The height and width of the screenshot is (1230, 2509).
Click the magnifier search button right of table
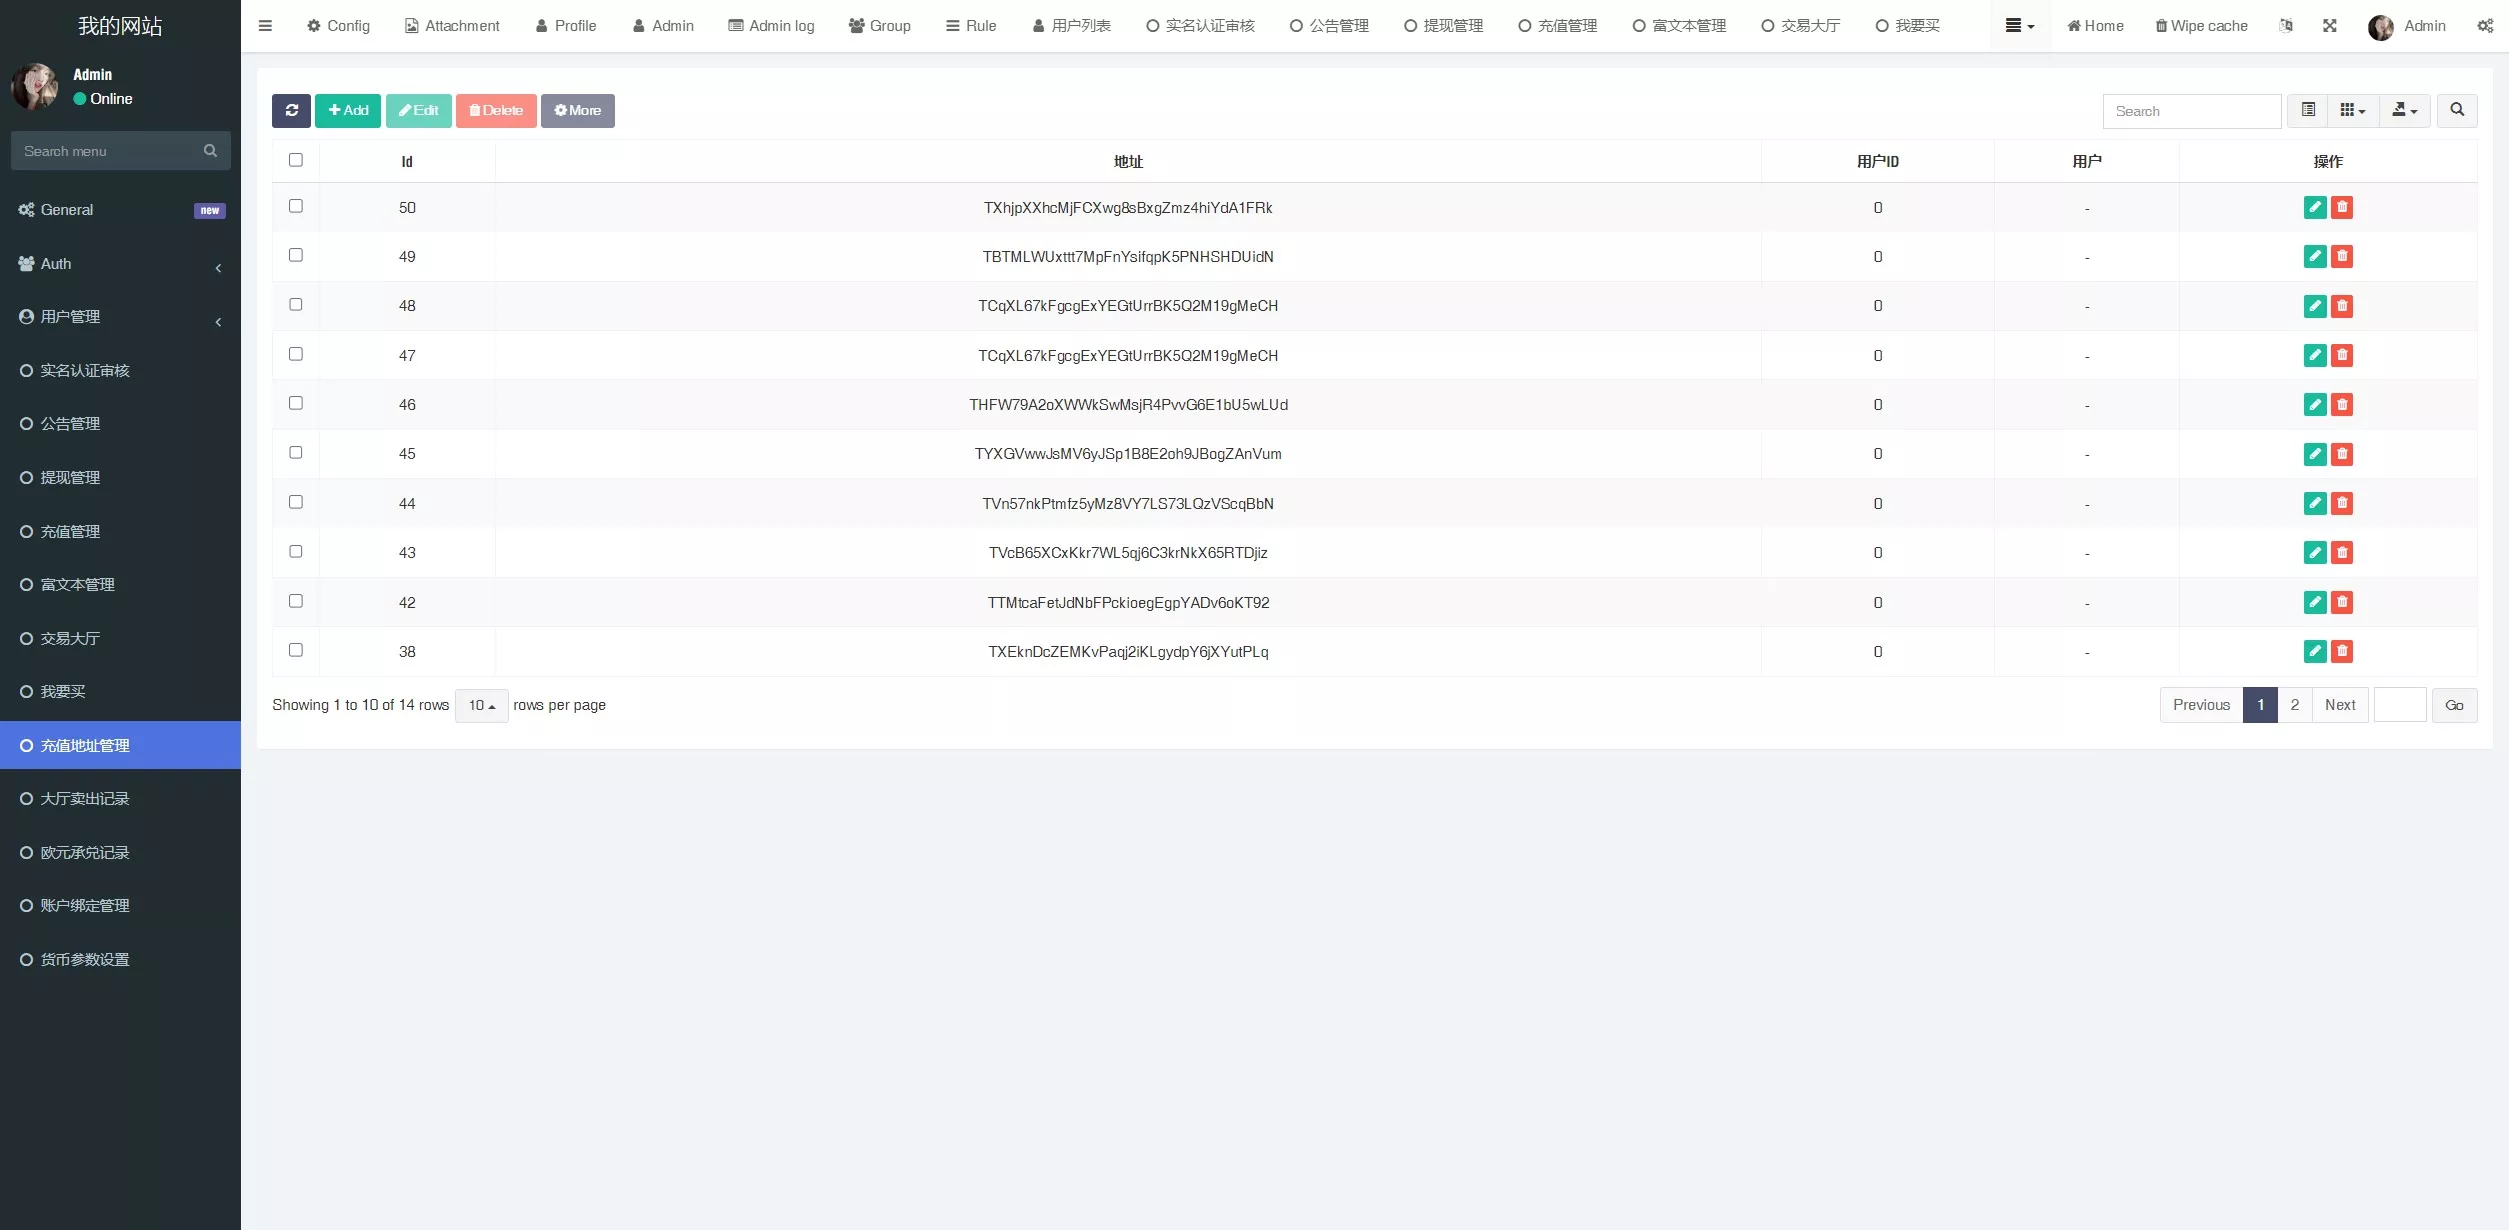2457,111
